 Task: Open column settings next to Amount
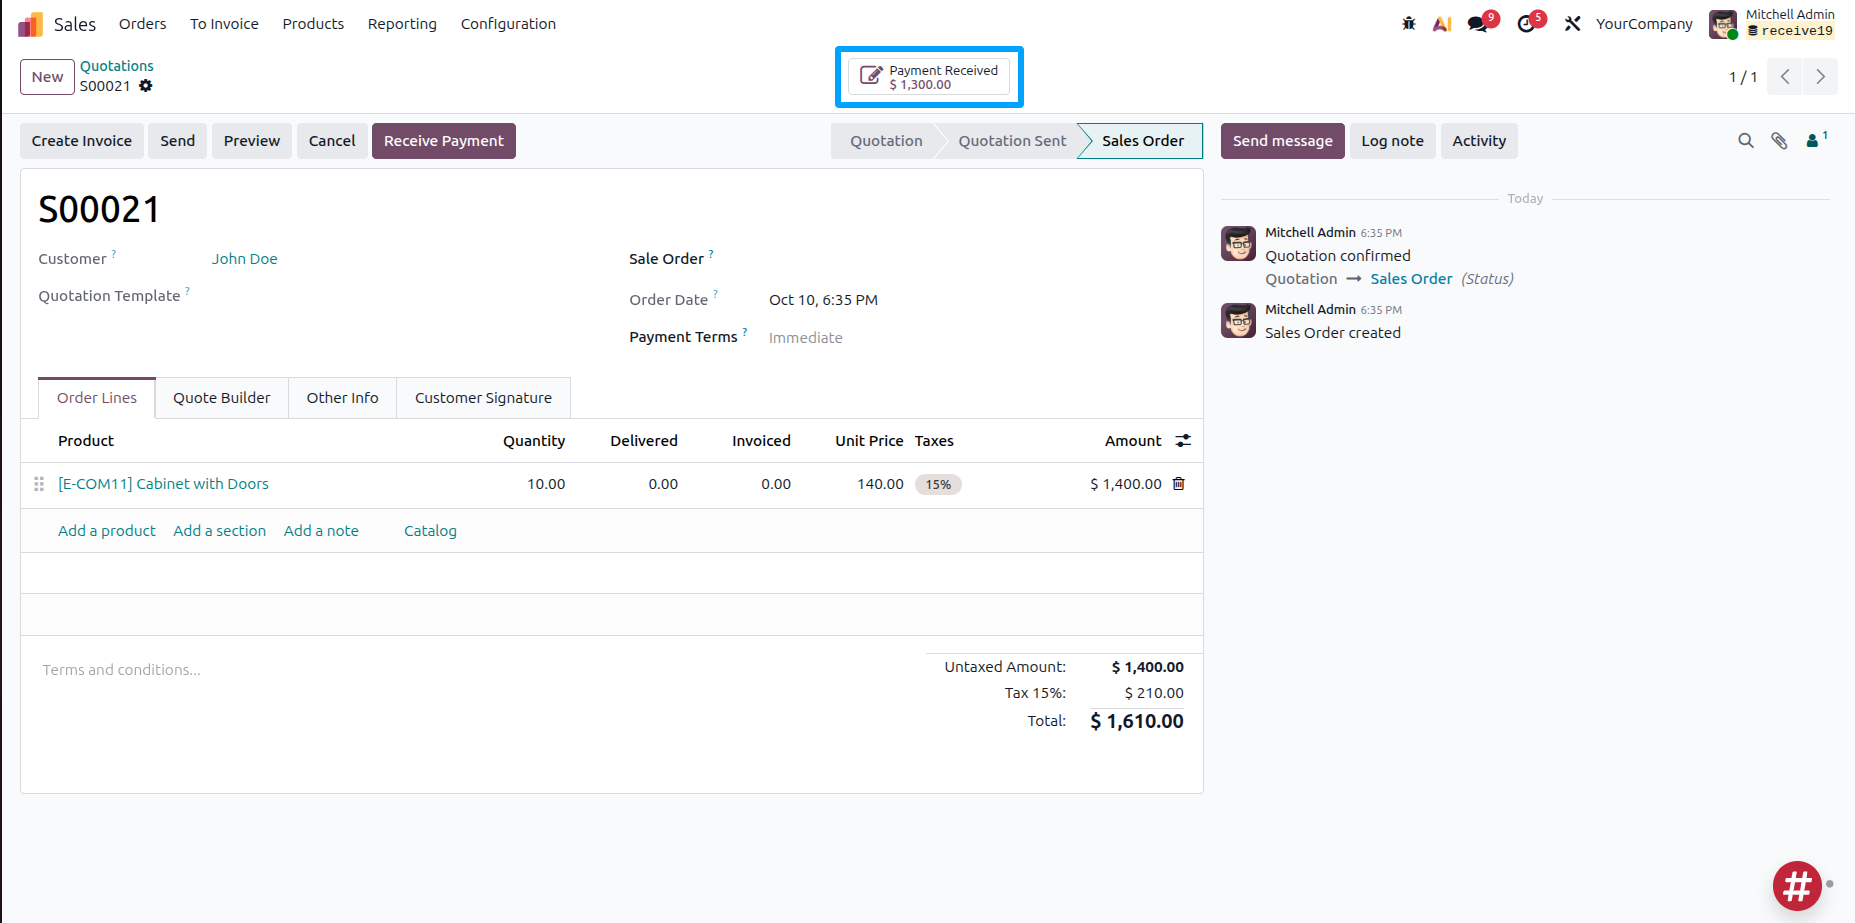(1183, 441)
